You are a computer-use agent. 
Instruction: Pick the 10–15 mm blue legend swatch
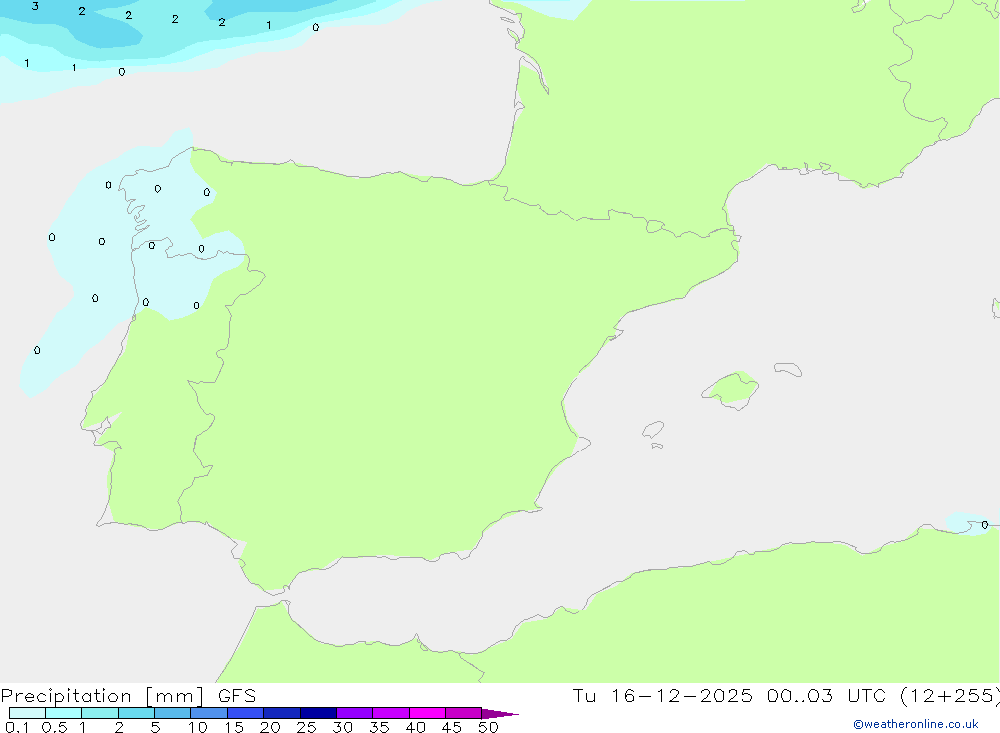point(209,713)
